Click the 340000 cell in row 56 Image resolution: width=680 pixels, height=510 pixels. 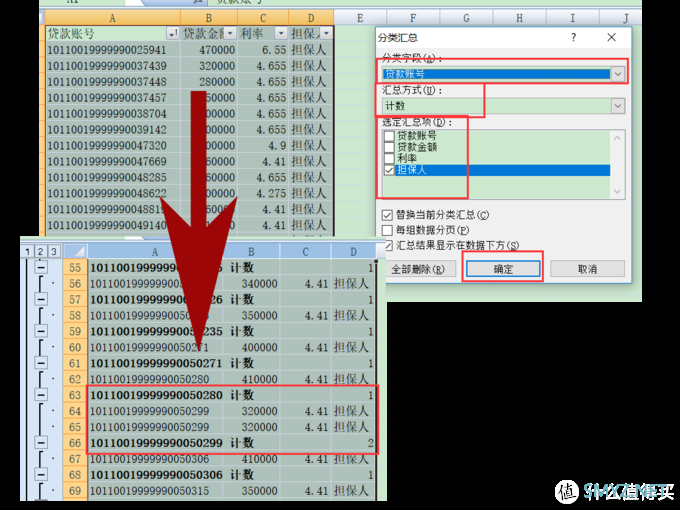(251, 284)
